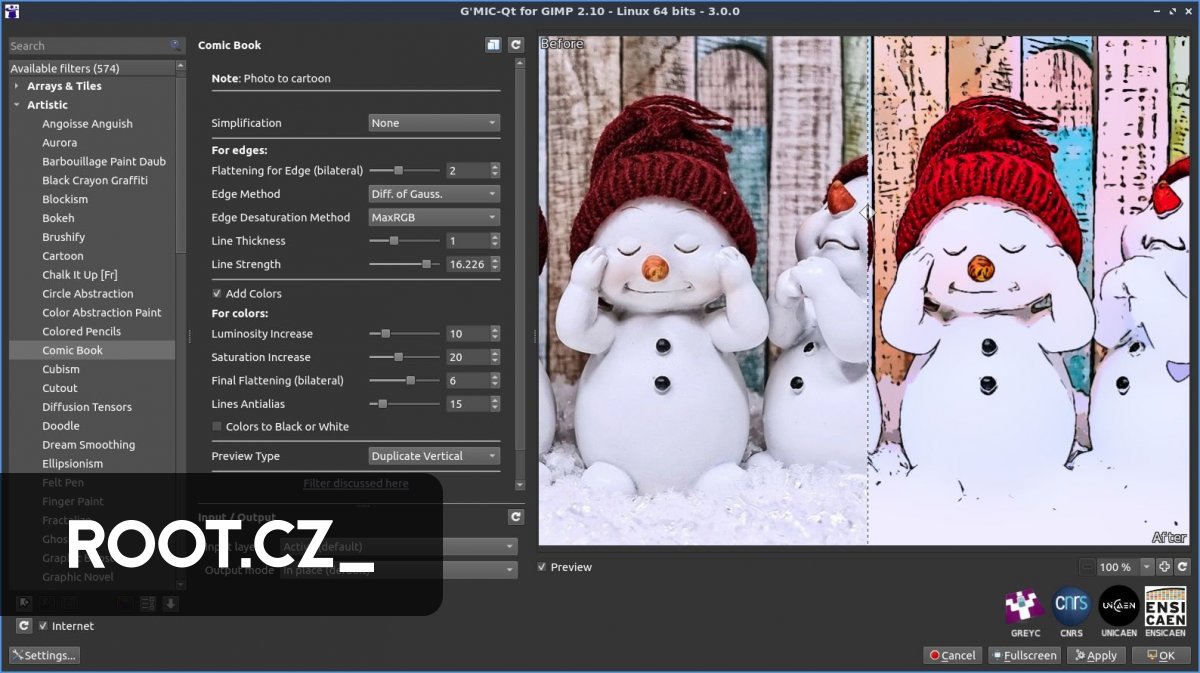Enable Colors to Black or White
Screen dimensions: 1200x673
[217, 427]
